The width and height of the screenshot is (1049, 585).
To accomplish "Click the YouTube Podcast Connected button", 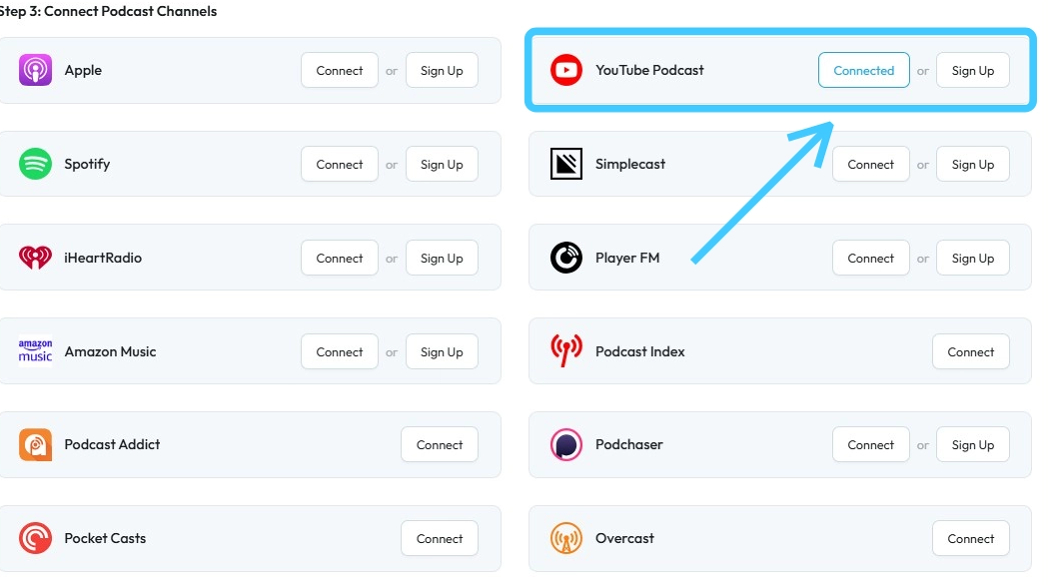I will pos(863,70).
